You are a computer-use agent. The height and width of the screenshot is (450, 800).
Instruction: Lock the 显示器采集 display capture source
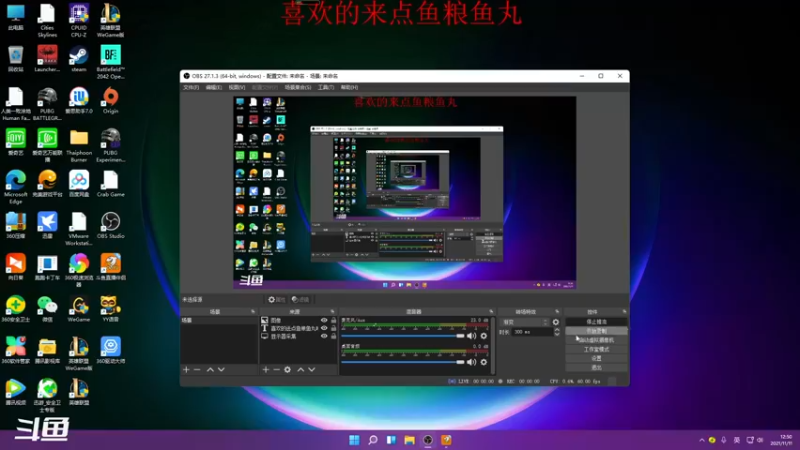[x=334, y=336]
